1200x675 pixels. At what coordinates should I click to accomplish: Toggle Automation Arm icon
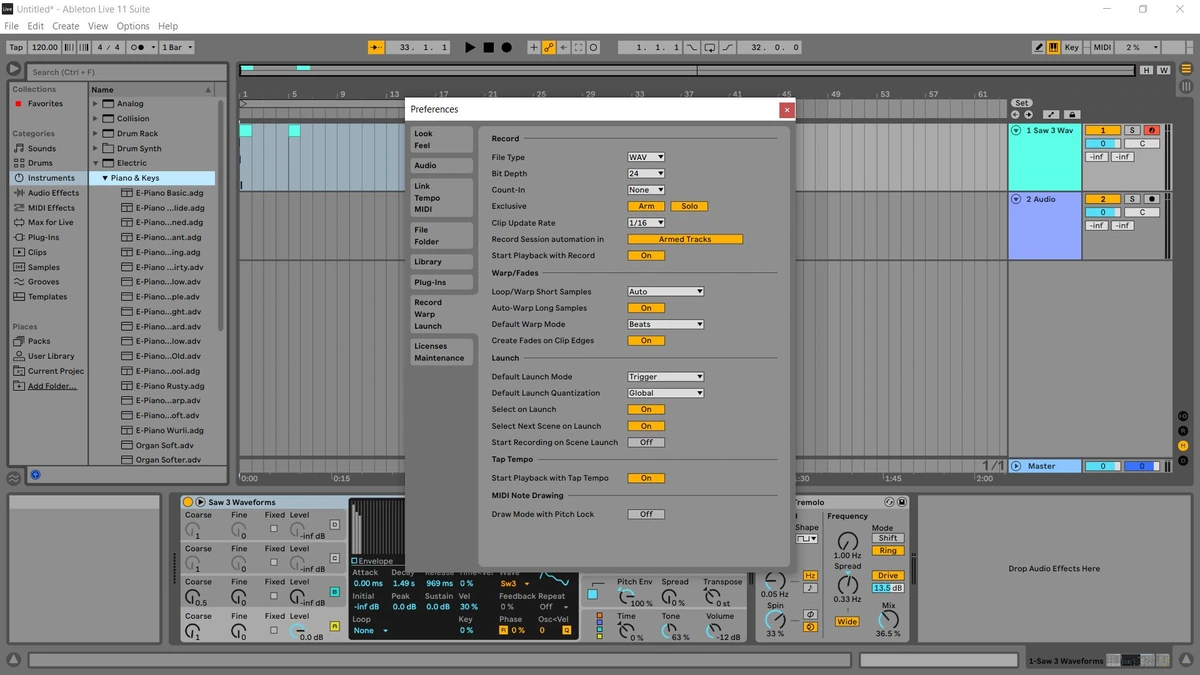click(x=548, y=47)
